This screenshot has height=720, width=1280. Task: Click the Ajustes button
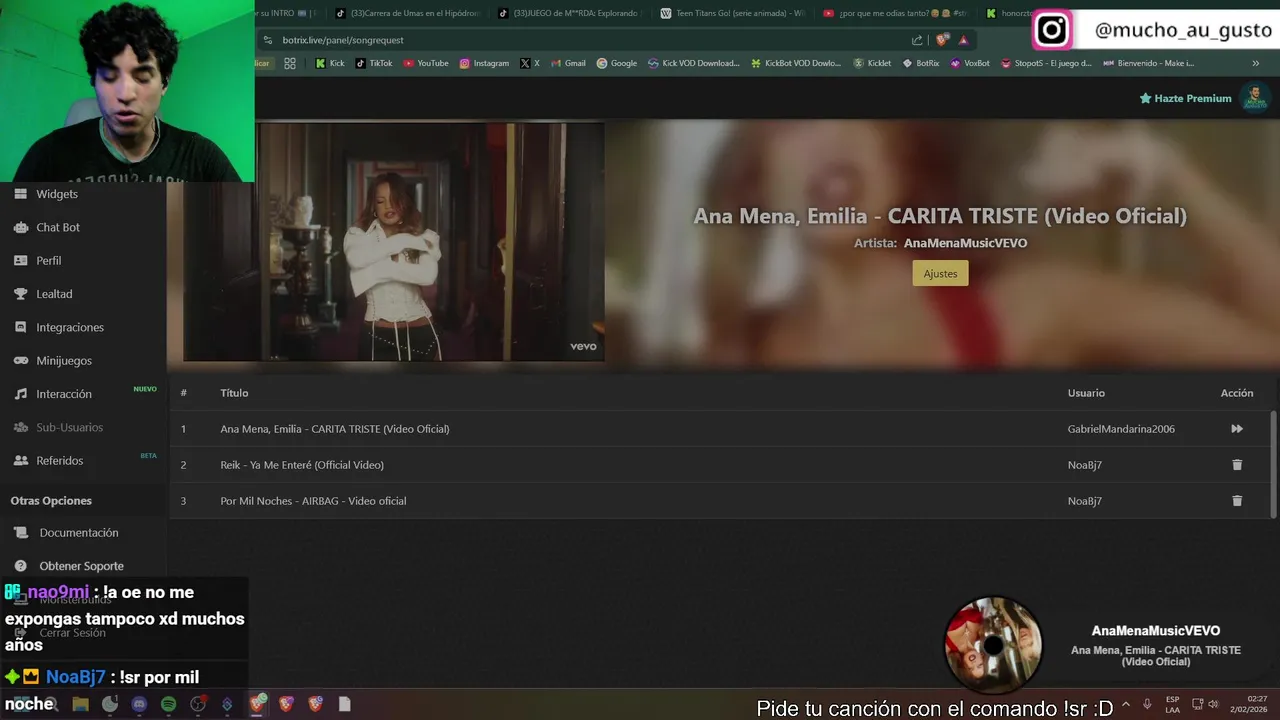click(x=940, y=273)
